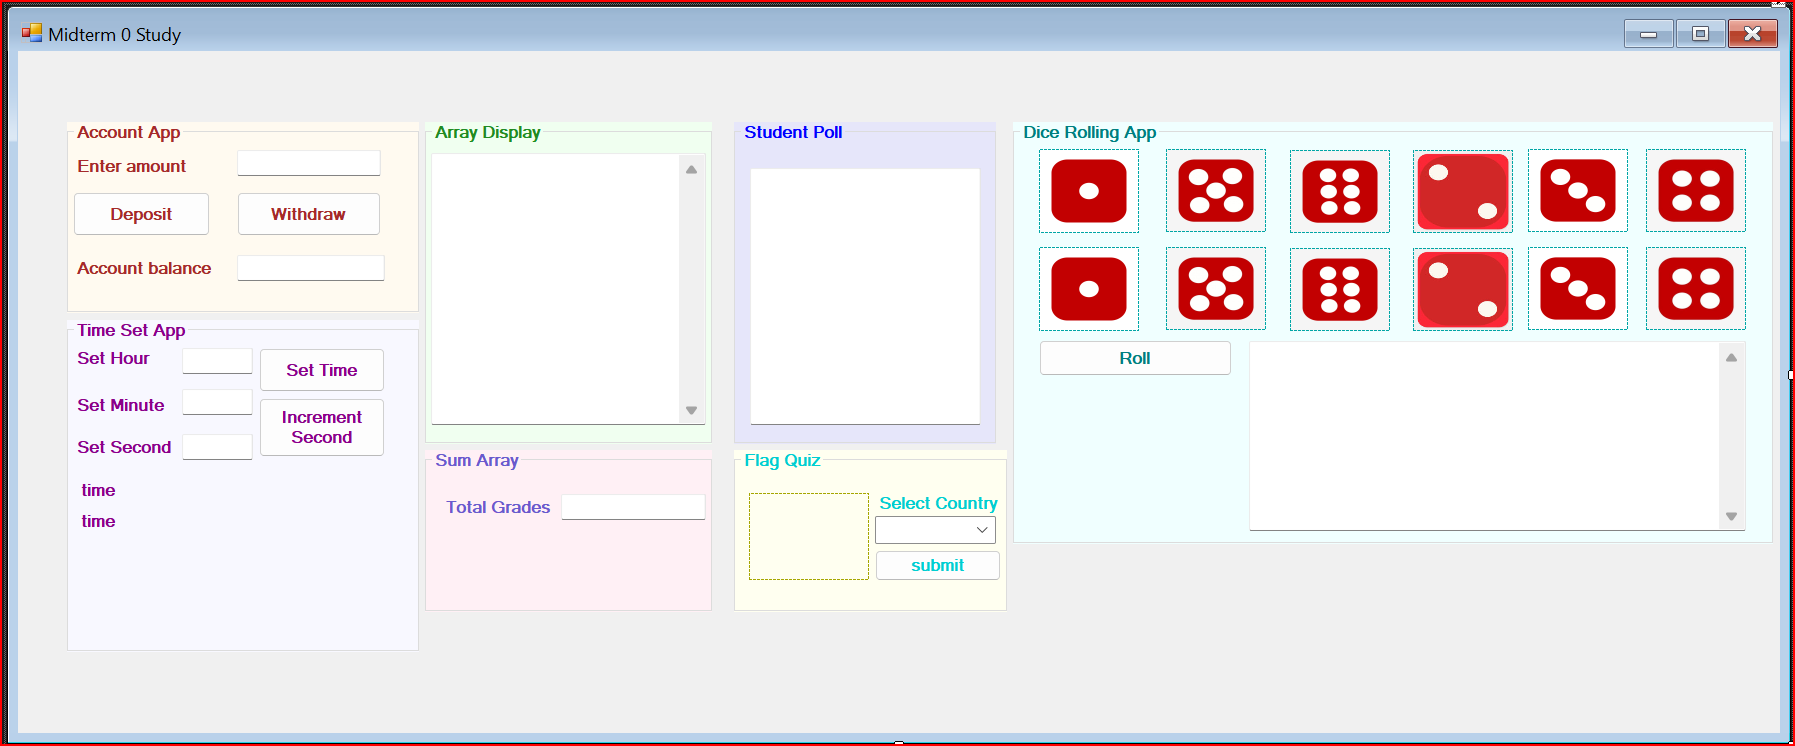Maximize the Midterm 0 Study window
Image resolution: width=1795 pixels, height=746 pixels.
[1700, 34]
